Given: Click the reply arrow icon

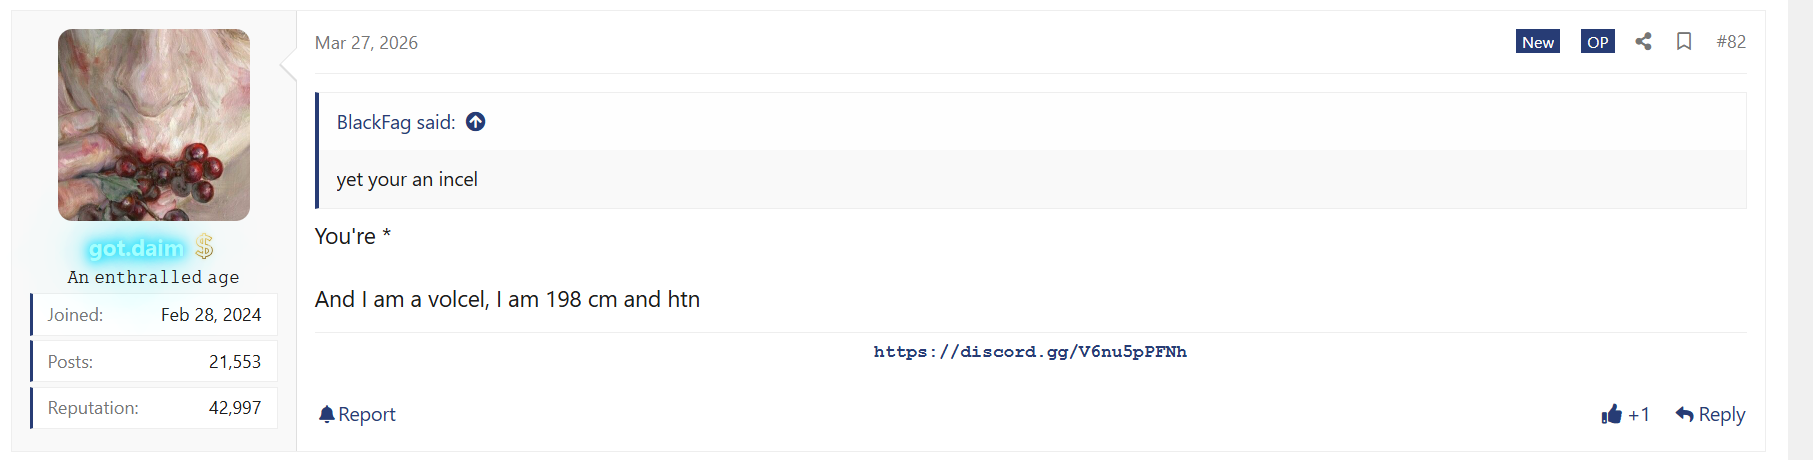Looking at the screenshot, I should tap(1684, 414).
